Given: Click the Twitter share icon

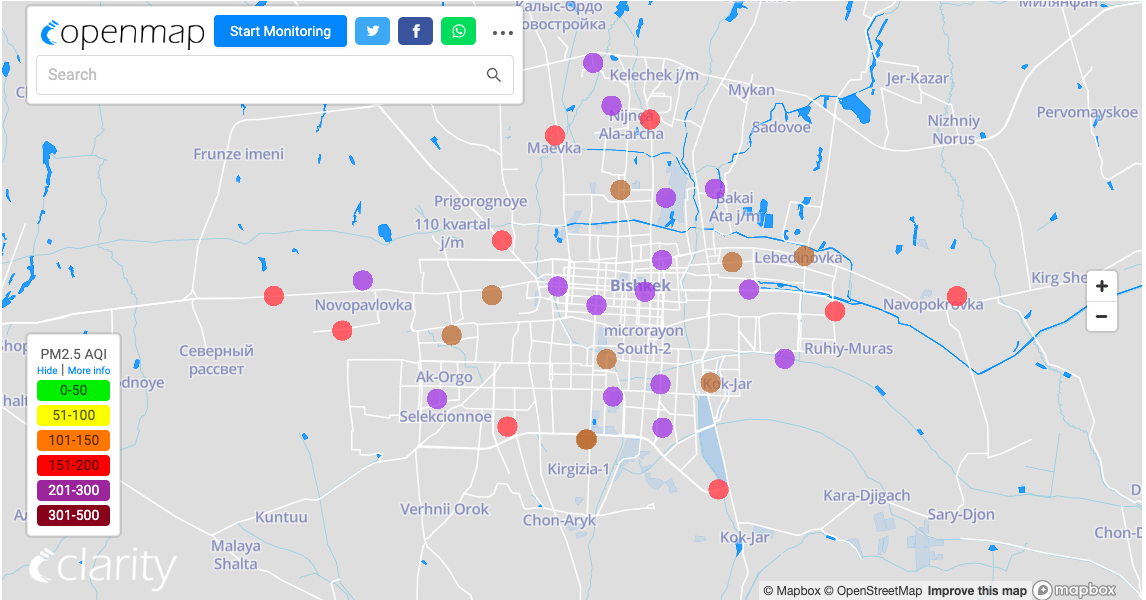Looking at the screenshot, I should tap(372, 31).
